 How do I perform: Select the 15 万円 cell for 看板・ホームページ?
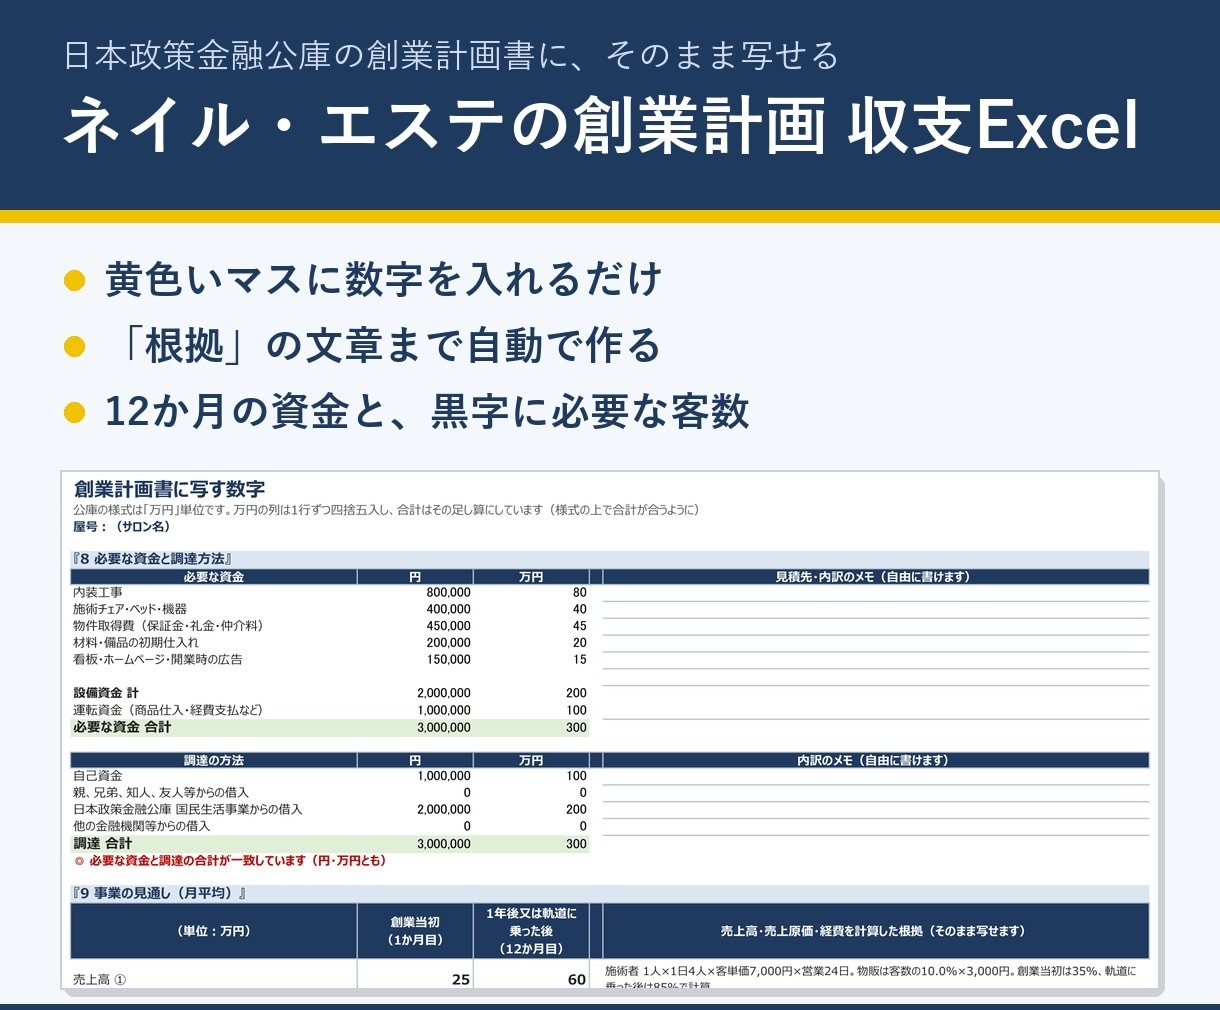[x=579, y=659]
